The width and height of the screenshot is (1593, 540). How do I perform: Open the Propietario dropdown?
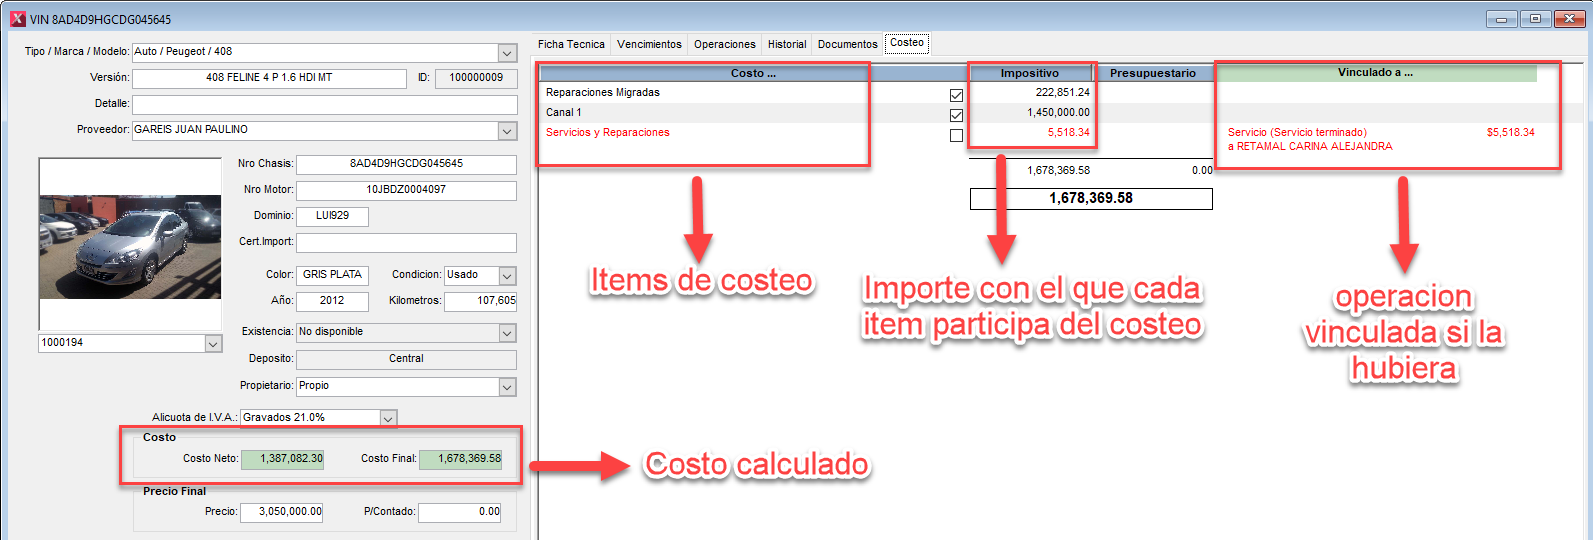coord(507,387)
